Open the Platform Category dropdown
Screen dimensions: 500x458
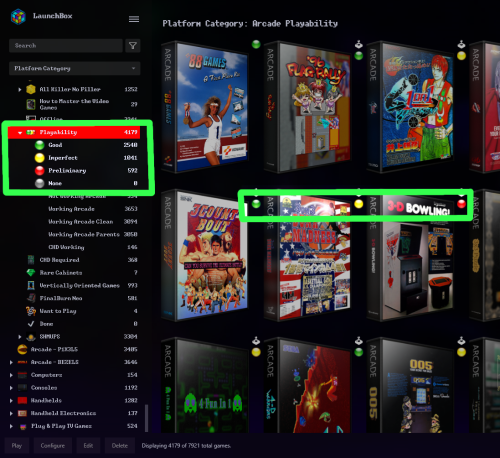click(75, 68)
